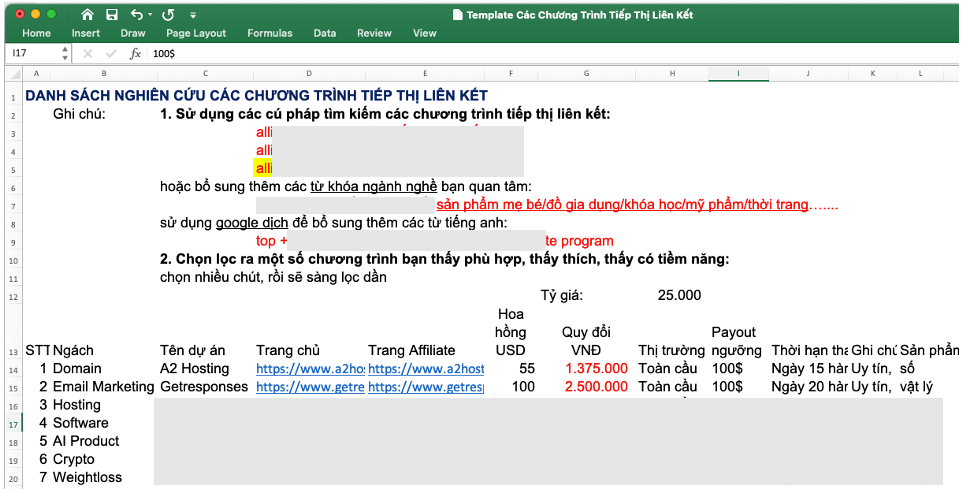Screen dimensions: 964x489
Task: Open A2 Hosting affiliate page link
Action: 426,369
